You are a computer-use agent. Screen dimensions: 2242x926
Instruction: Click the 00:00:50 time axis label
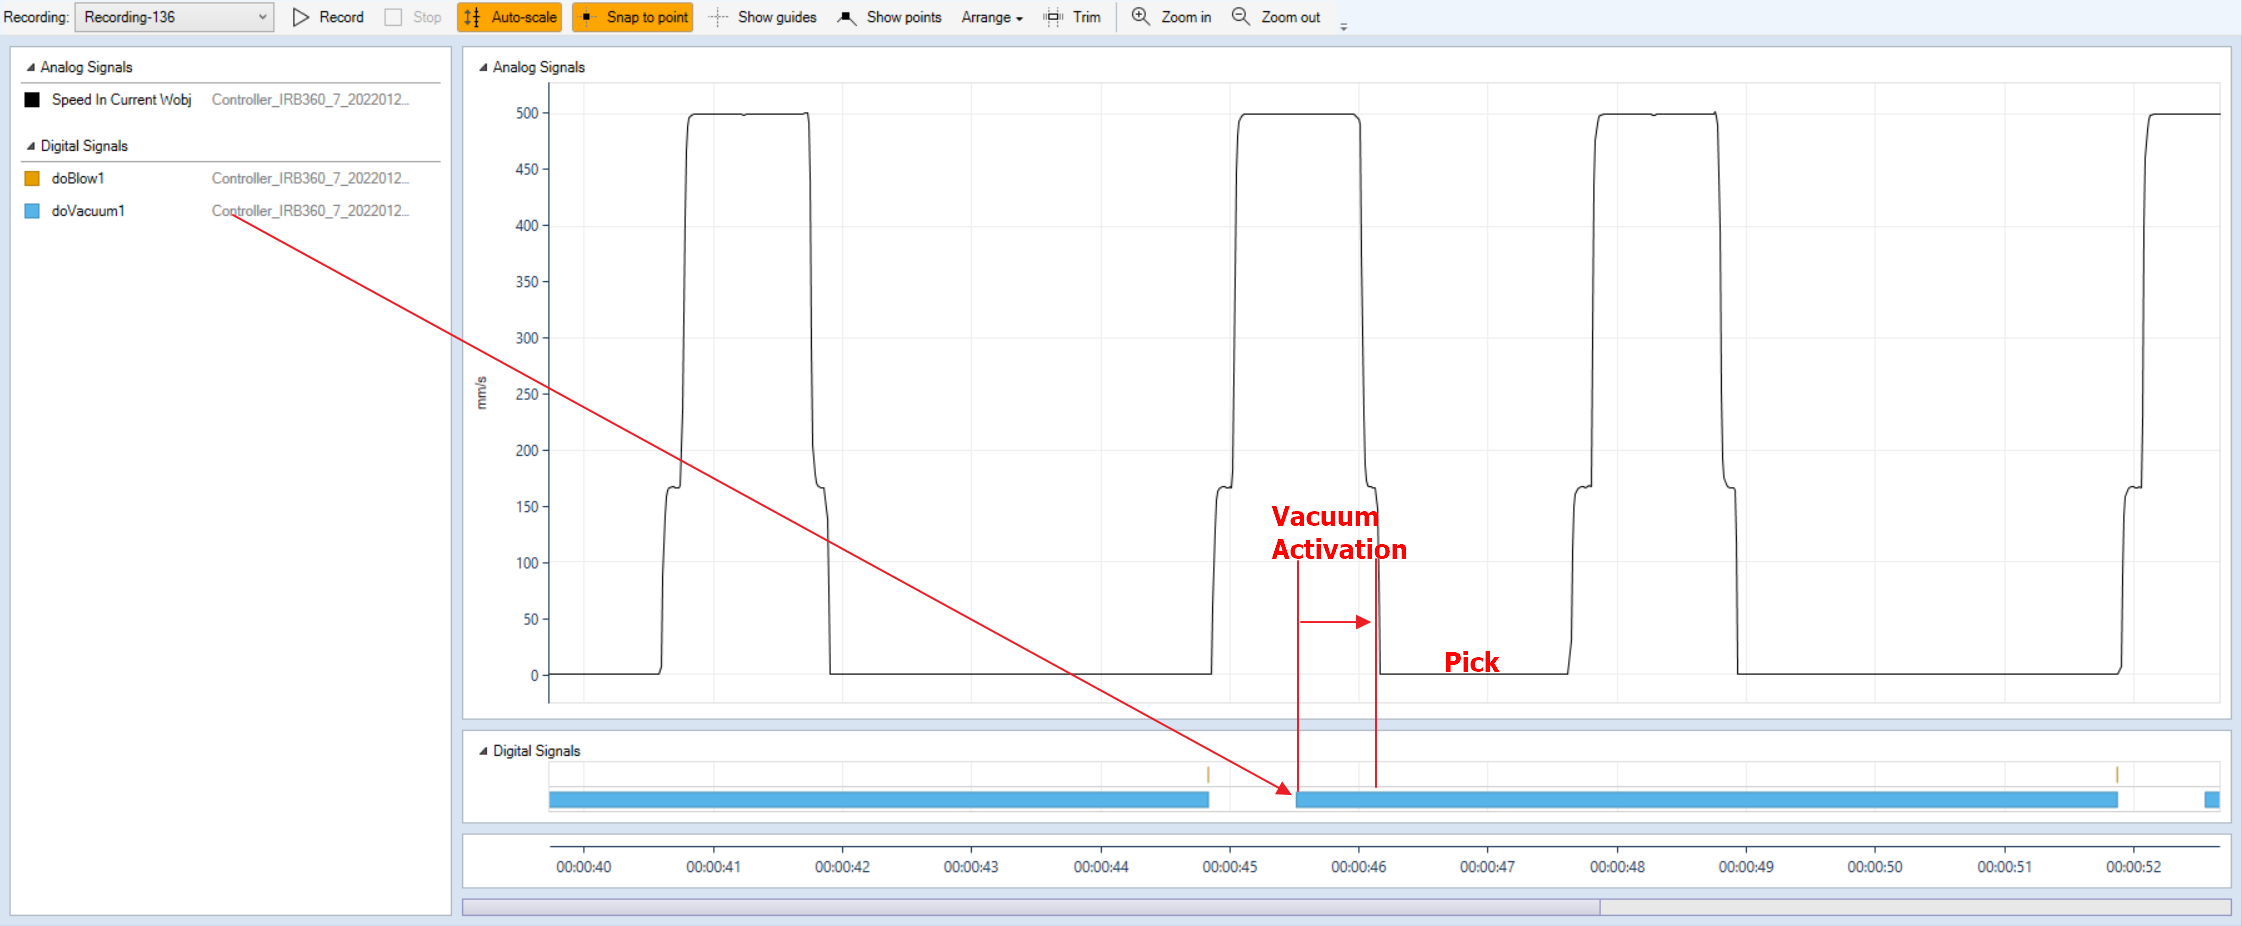1875,867
